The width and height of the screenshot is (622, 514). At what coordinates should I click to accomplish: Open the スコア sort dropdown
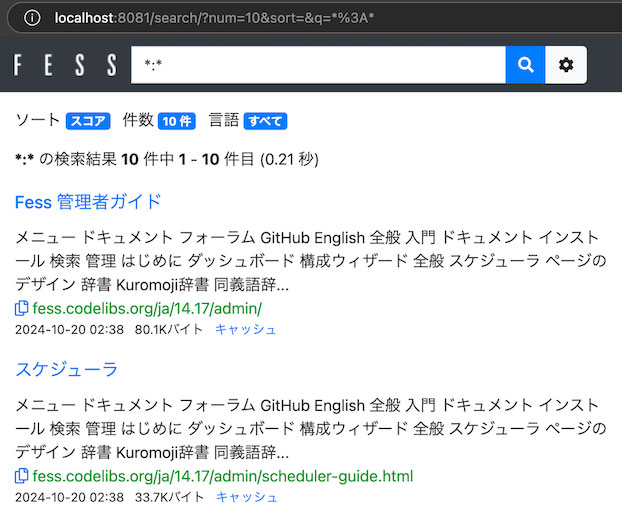[x=88, y=121]
